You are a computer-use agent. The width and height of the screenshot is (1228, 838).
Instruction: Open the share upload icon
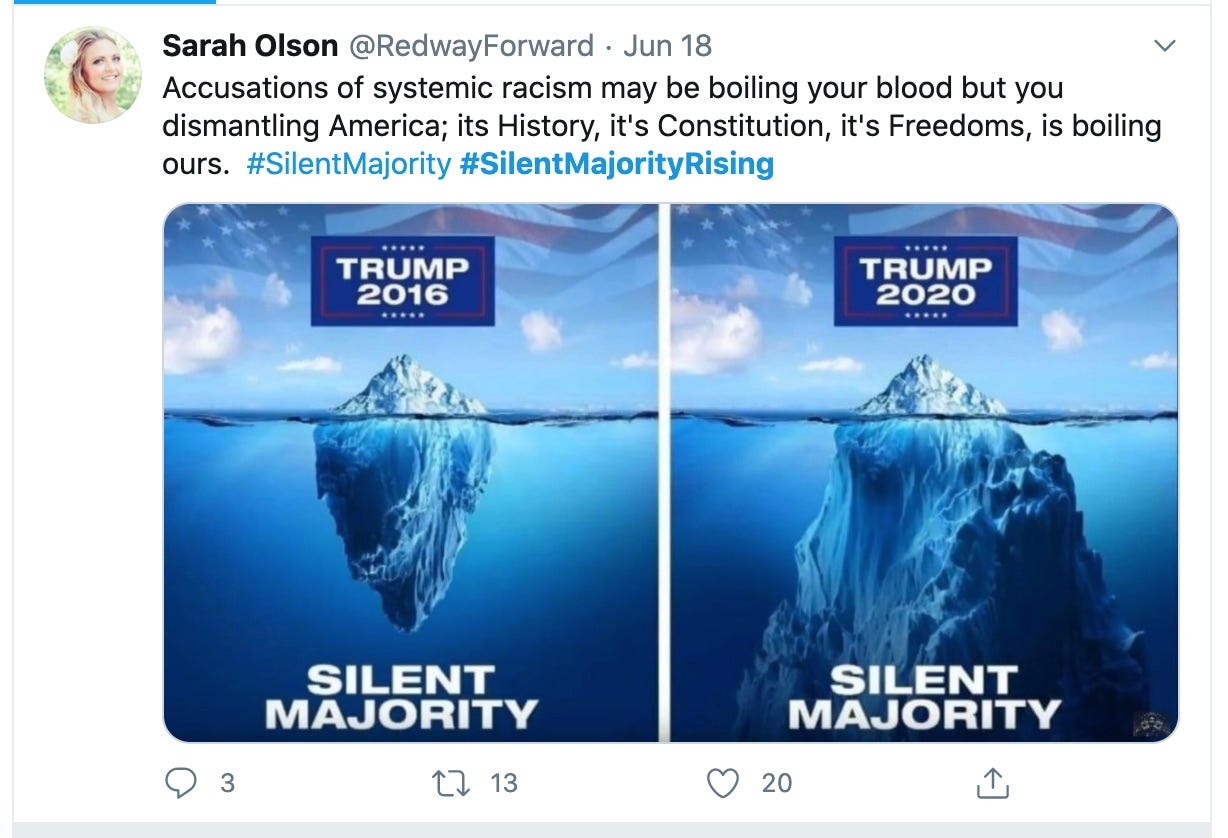989,783
